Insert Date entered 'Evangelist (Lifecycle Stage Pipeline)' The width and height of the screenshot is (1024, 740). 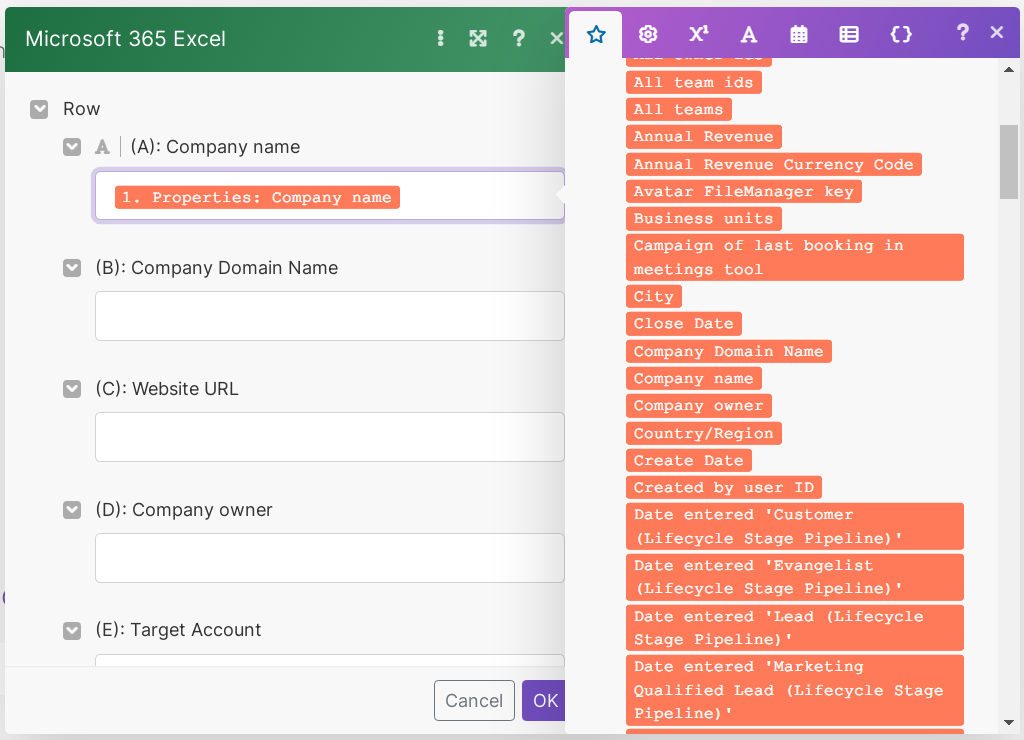coord(795,577)
